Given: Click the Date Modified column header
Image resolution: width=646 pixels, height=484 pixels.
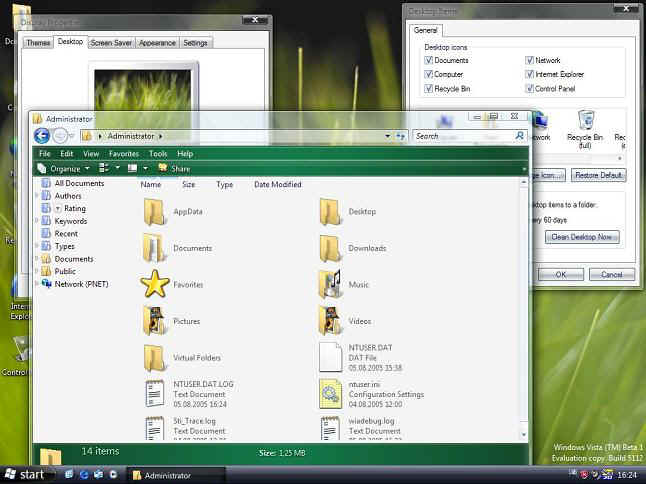Looking at the screenshot, I should point(277,184).
